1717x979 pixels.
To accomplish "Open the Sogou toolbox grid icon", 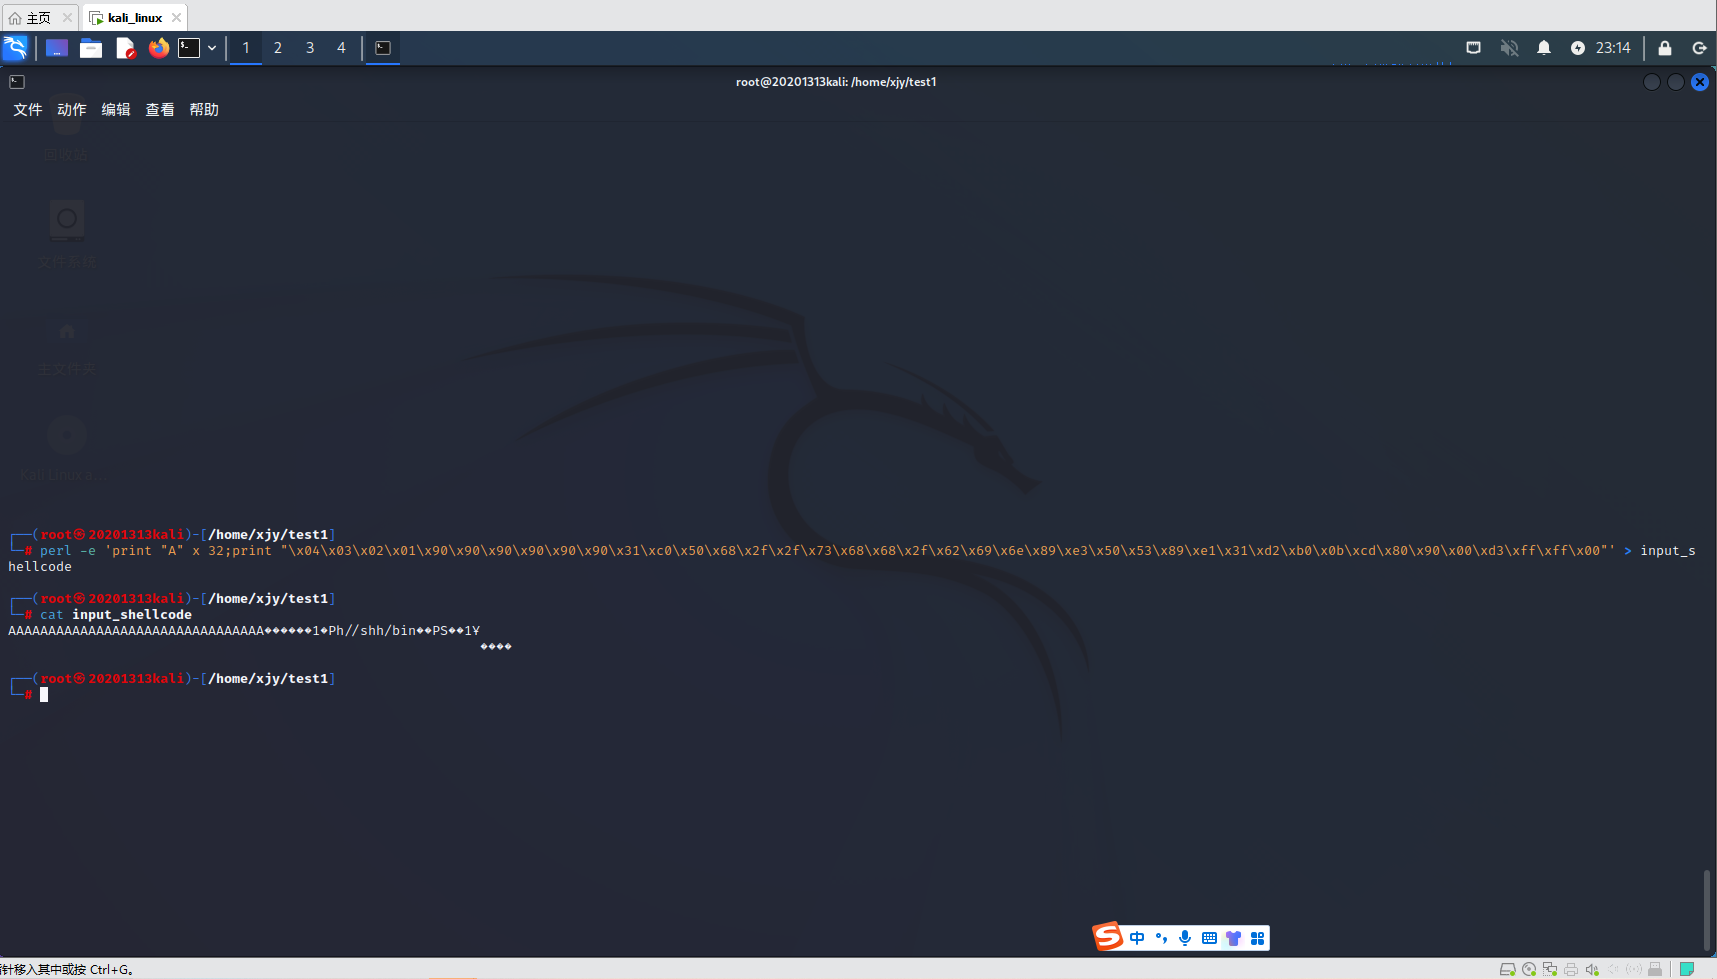I will coord(1258,938).
